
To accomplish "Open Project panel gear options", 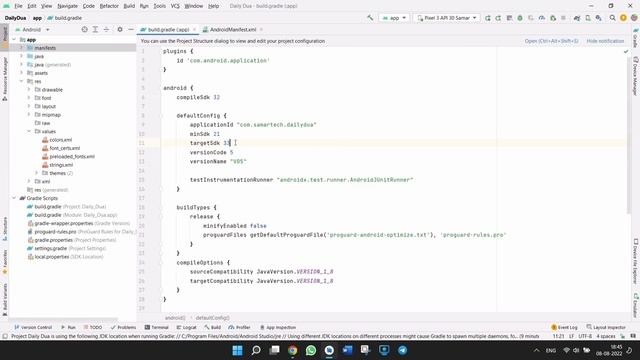I will [120, 29].
